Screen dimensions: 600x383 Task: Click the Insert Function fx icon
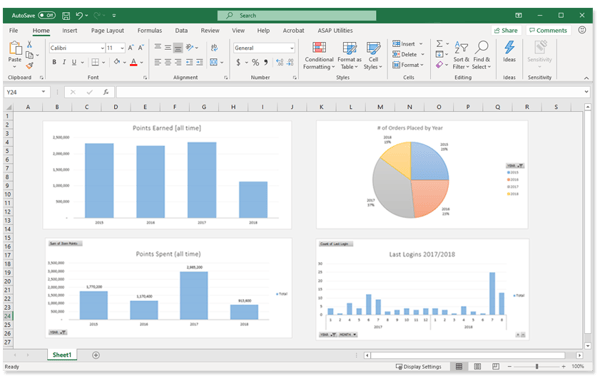[106, 92]
